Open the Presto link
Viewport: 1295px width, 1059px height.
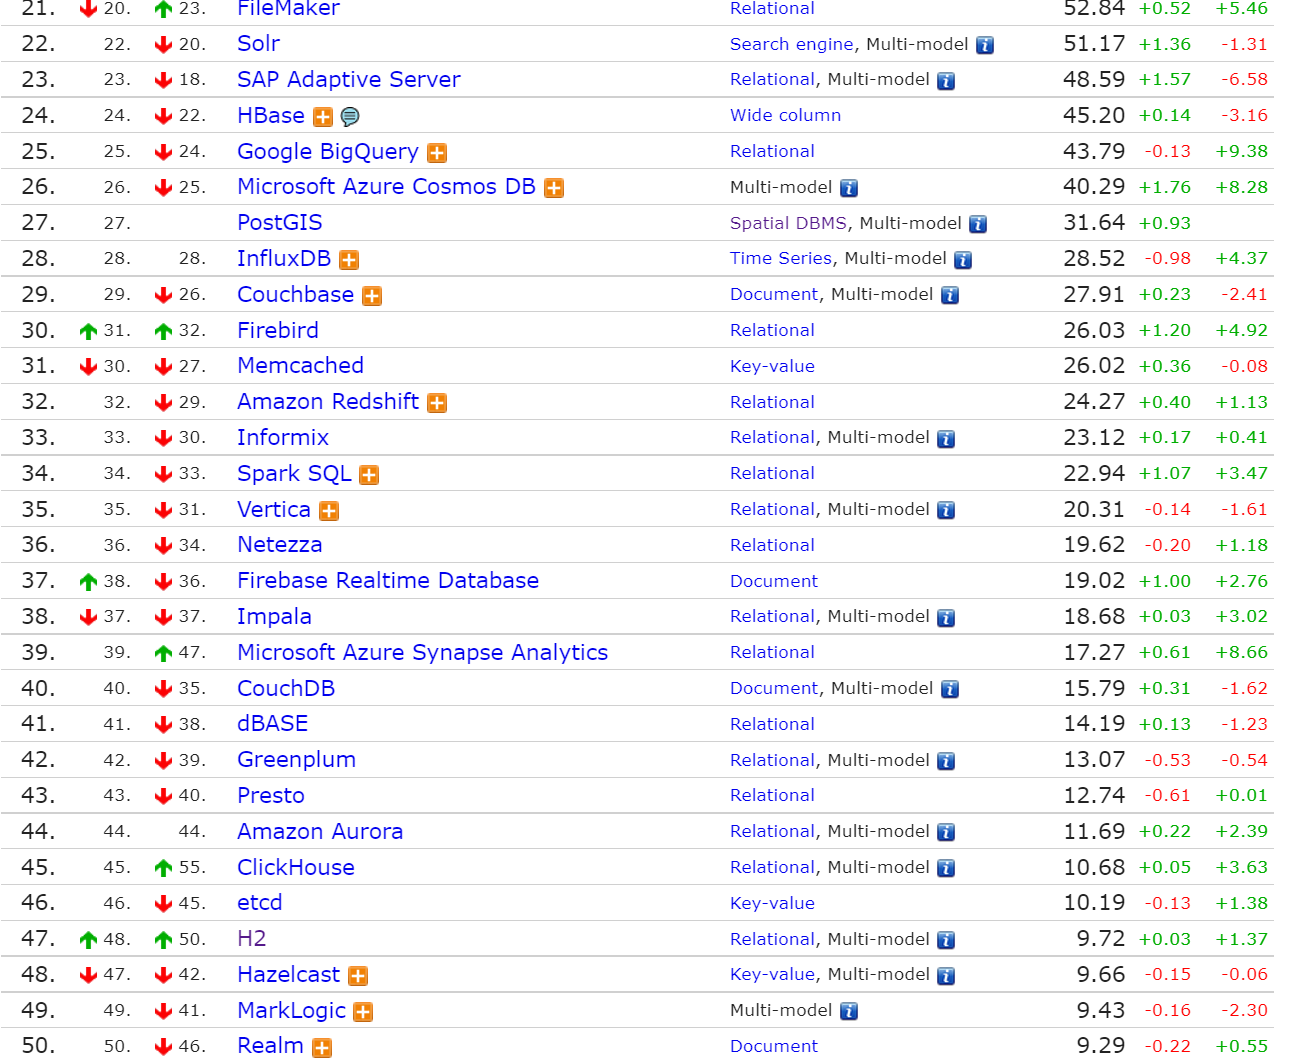pyautogui.click(x=271, y=796)
